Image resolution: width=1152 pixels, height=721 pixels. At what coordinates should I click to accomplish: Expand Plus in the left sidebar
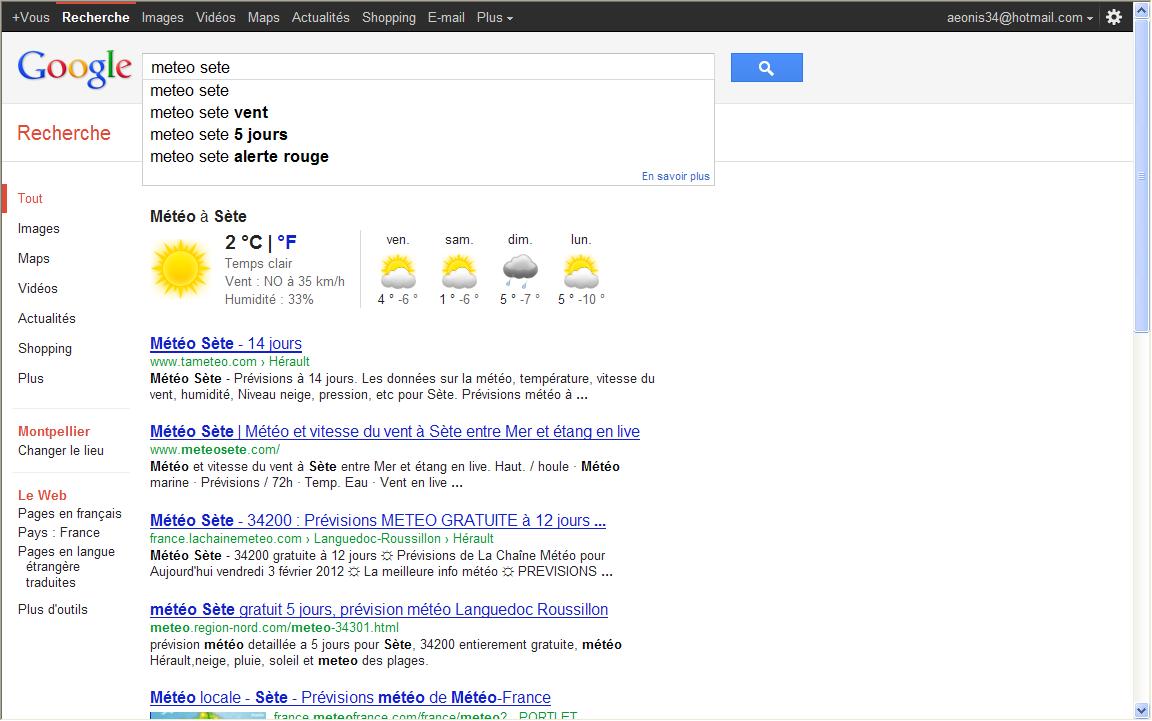31,379
